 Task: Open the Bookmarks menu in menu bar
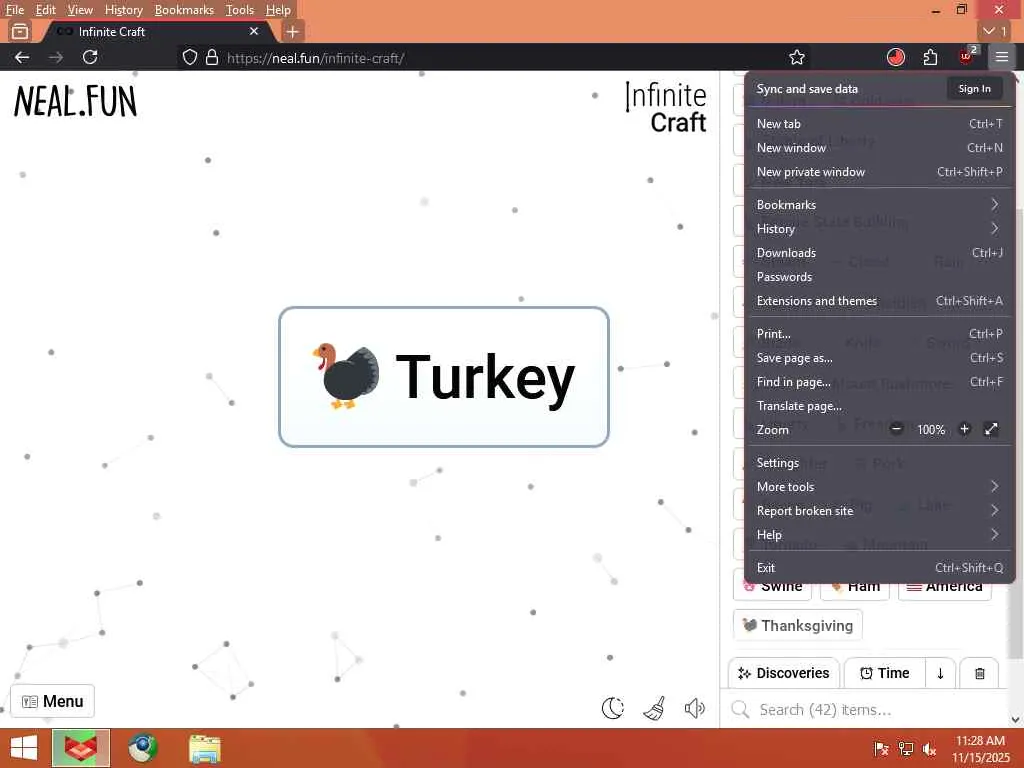coord(184,10)
